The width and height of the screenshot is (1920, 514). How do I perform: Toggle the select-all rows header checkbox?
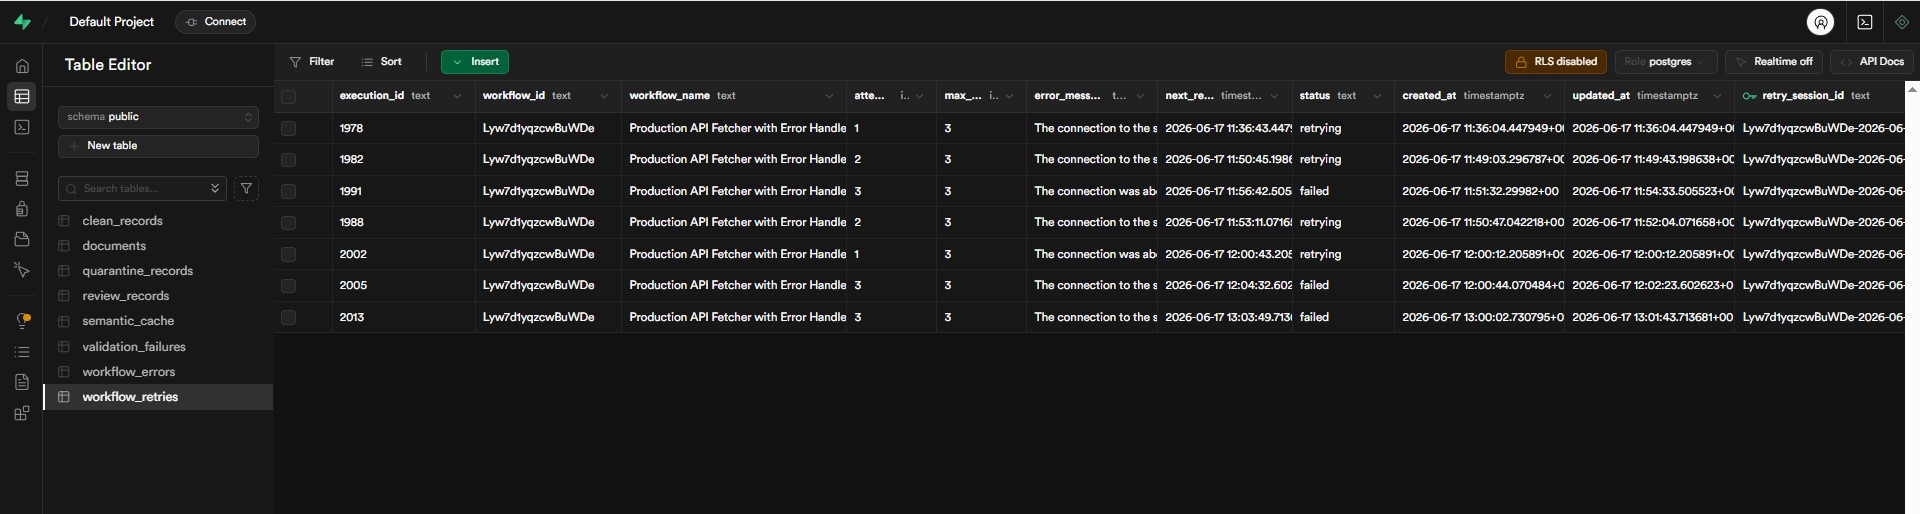tap(288, 97)
